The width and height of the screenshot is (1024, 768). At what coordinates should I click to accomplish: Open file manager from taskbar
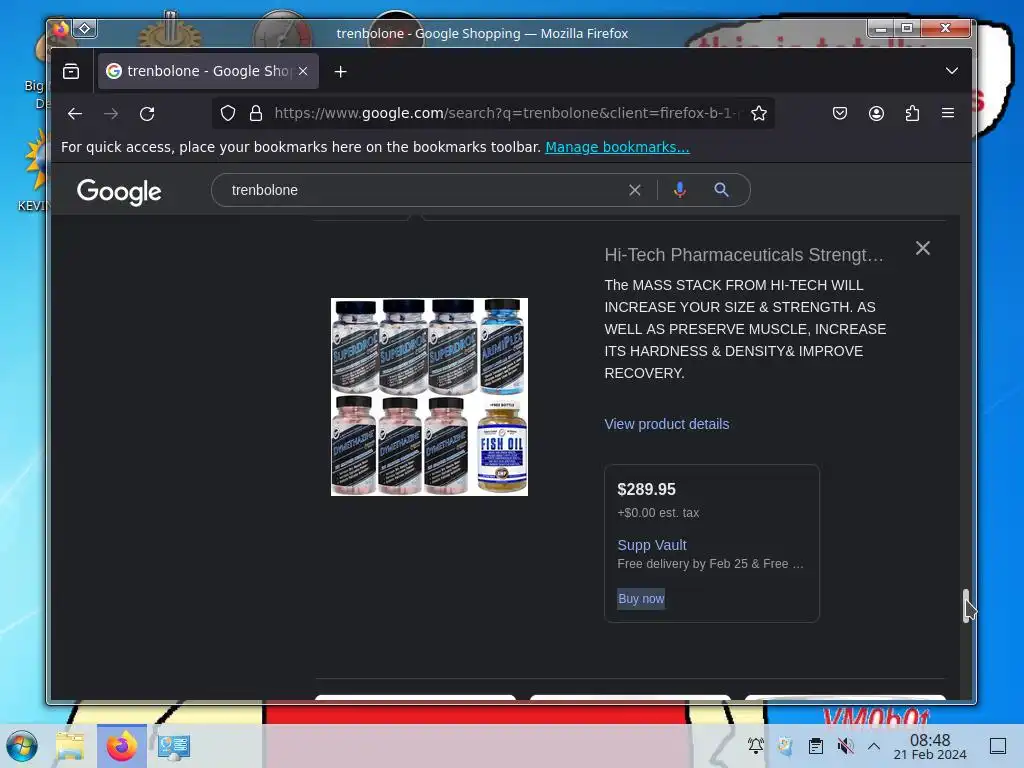point(70,746)
